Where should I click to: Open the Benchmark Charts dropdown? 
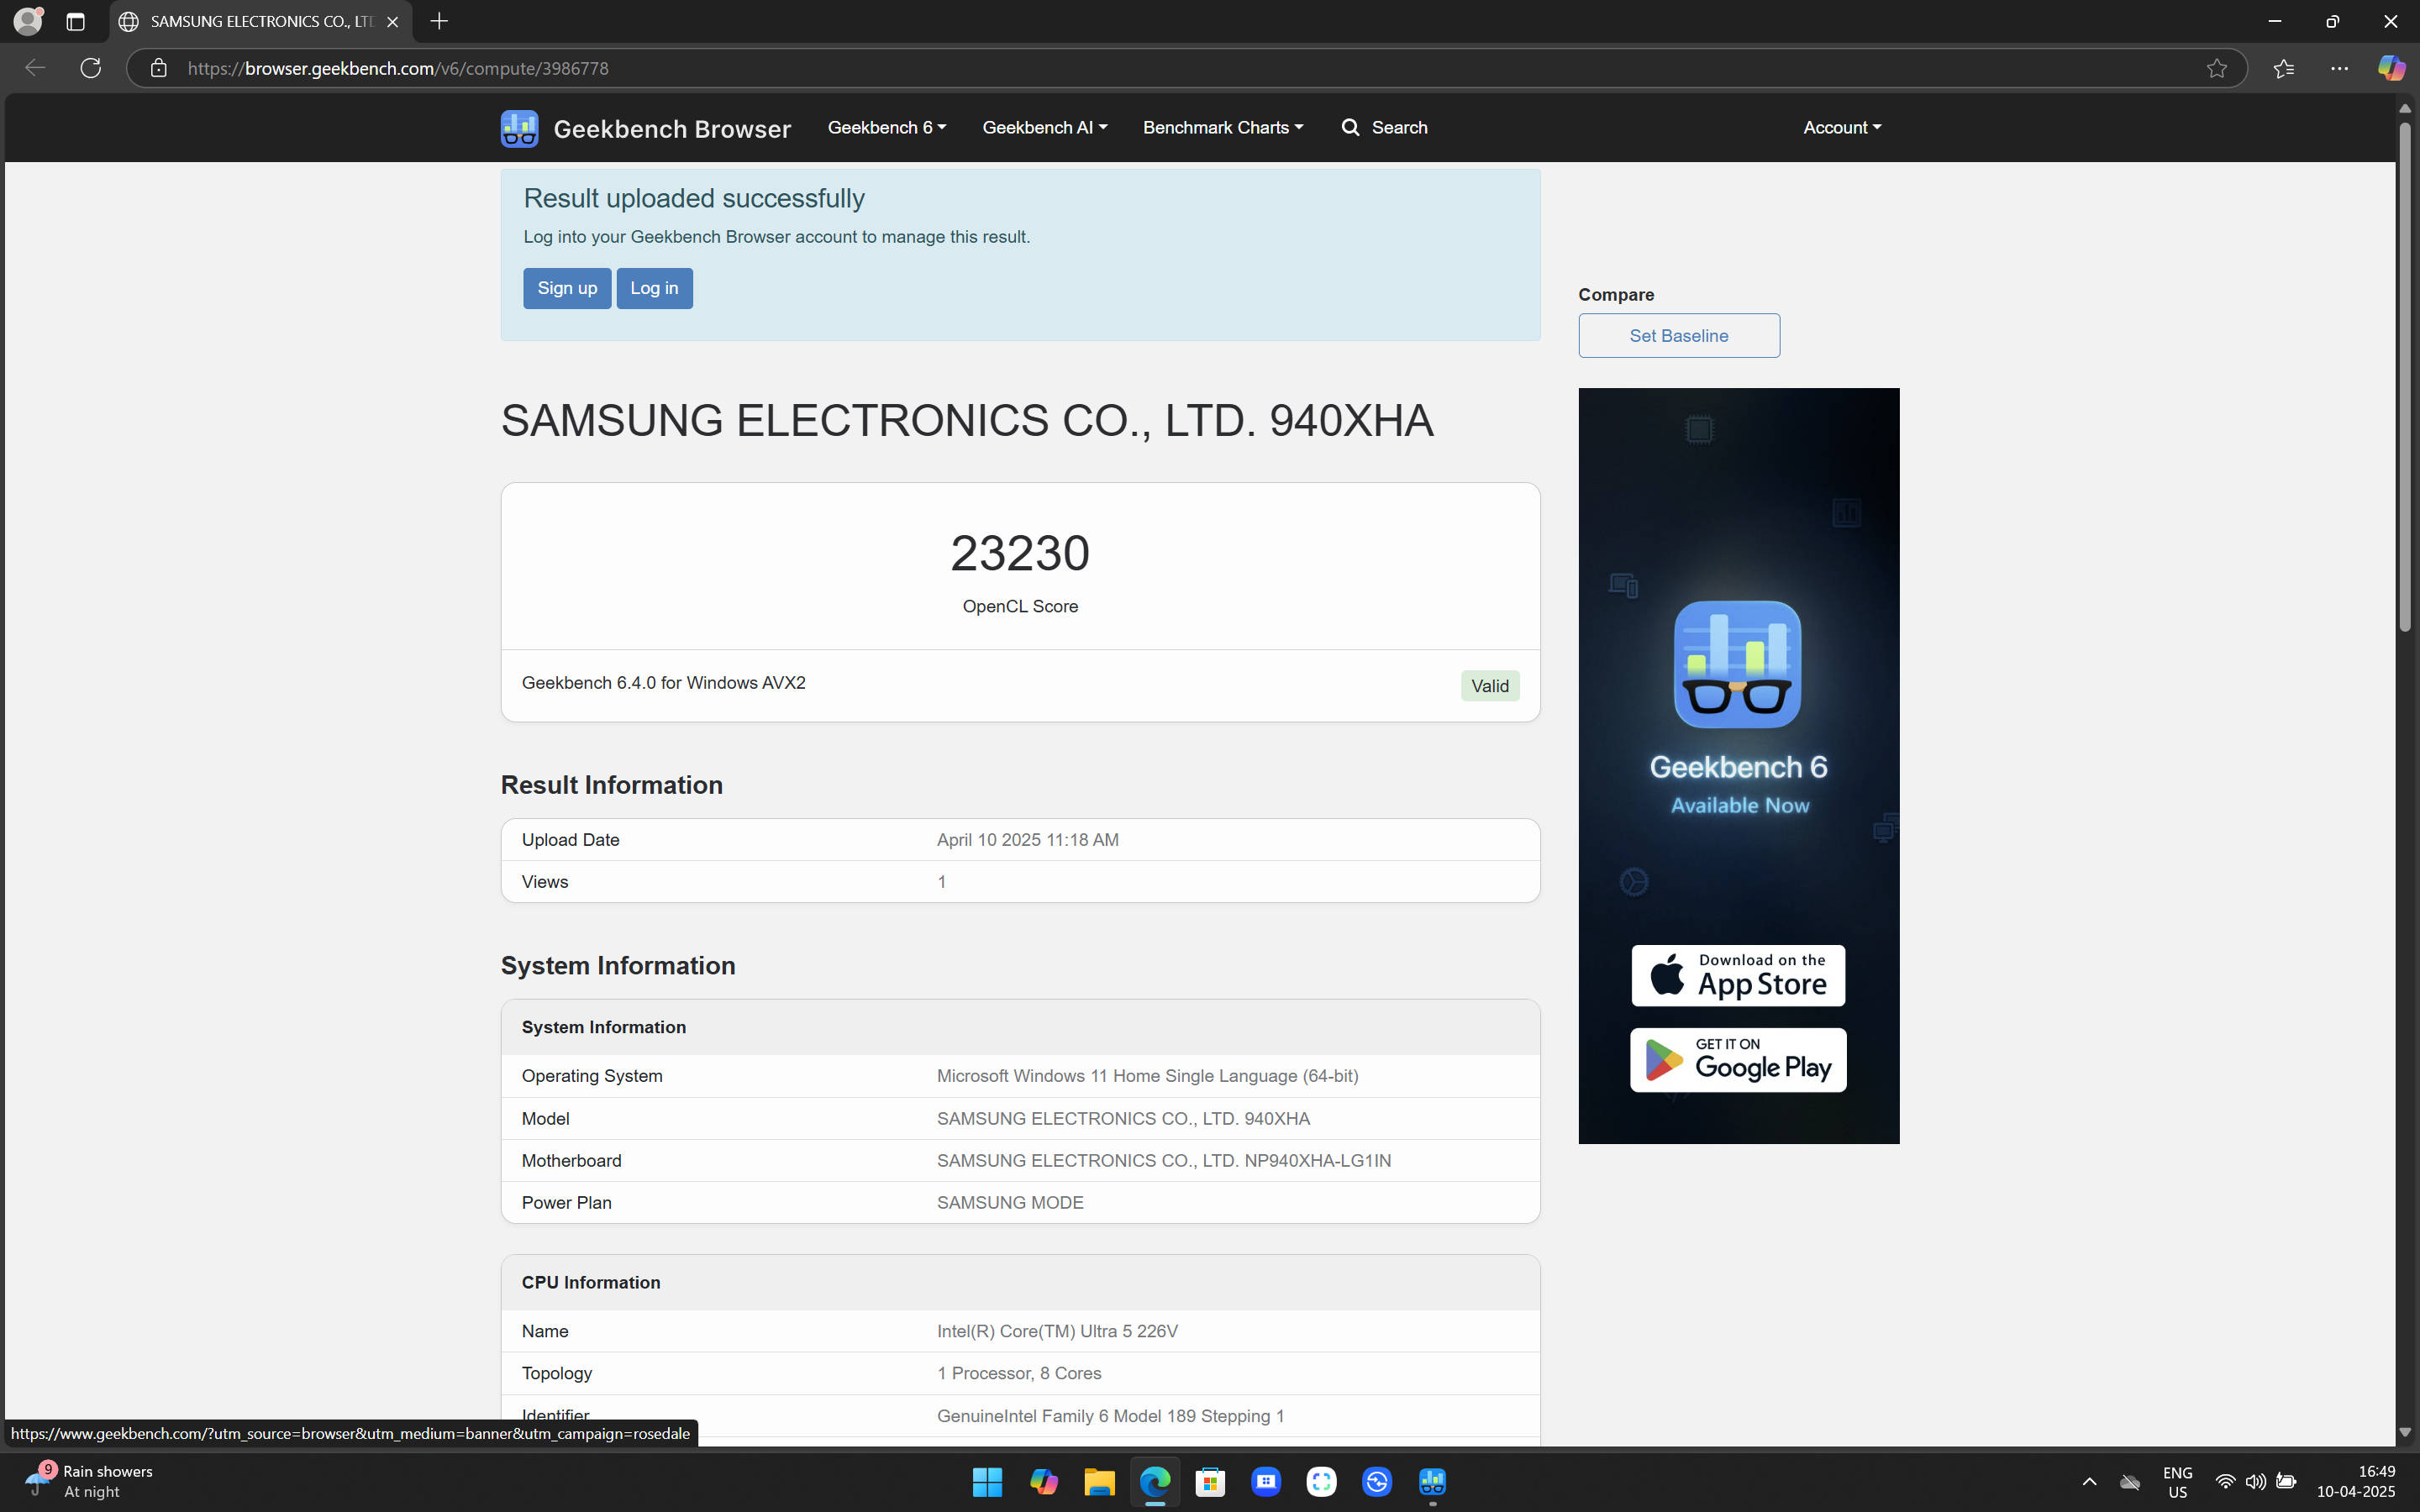[1222, 127]
